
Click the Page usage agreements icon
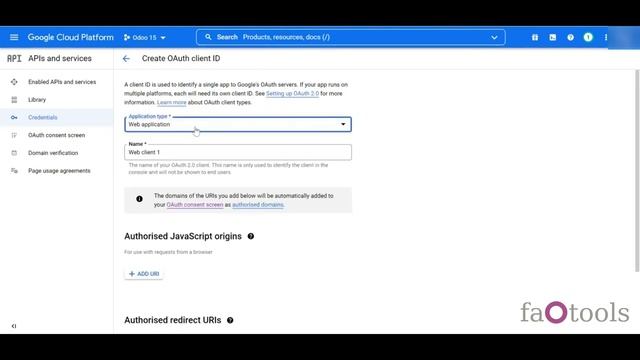click(x=14, y=171)
